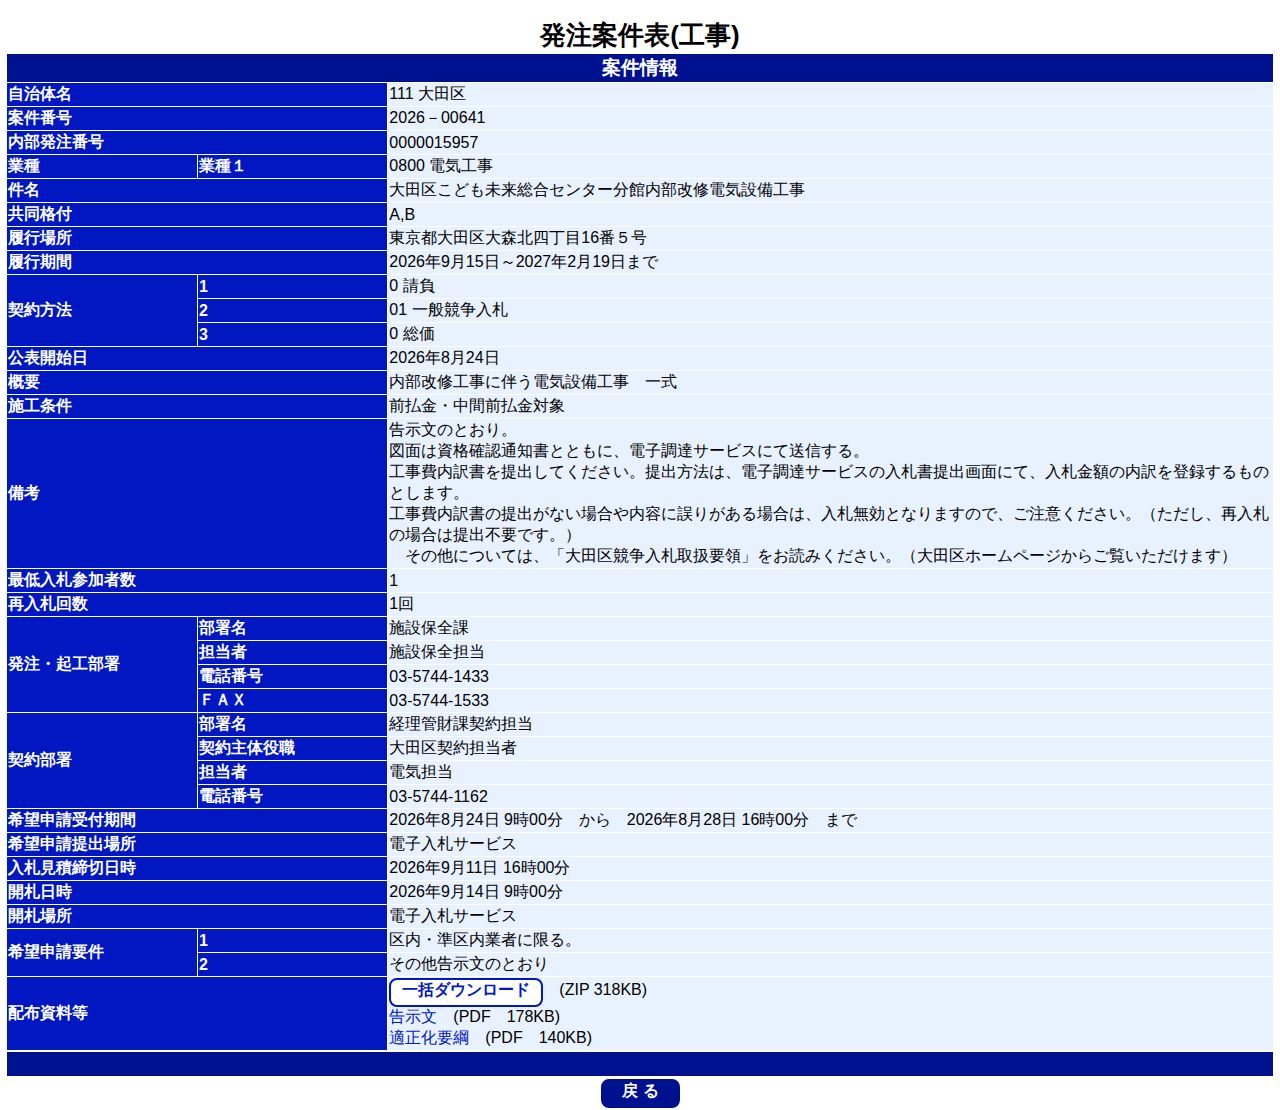Select contract phone number 03-5744-1162

pos(439,797)
